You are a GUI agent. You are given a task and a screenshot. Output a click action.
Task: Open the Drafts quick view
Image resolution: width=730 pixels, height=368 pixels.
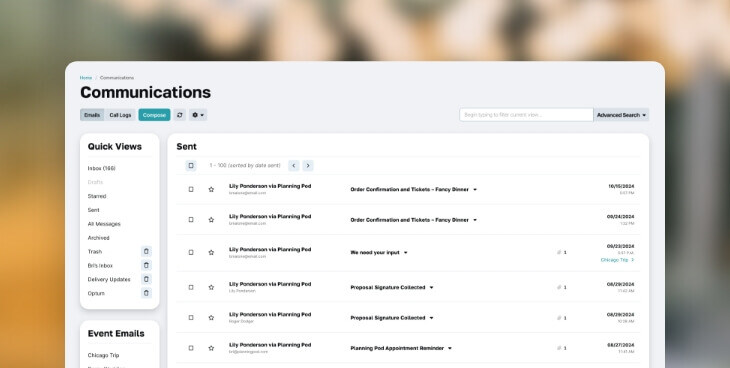tap(95, 182)
